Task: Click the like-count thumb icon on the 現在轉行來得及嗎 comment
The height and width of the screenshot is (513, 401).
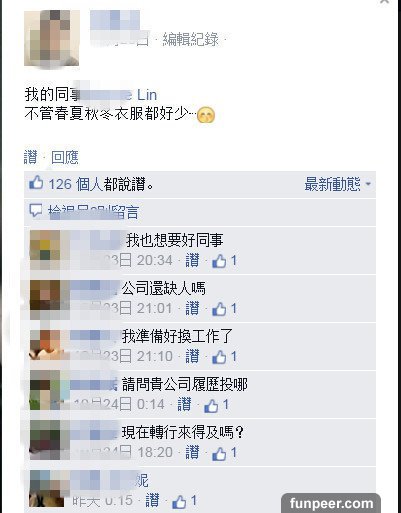Action: [x=219, y=453]
